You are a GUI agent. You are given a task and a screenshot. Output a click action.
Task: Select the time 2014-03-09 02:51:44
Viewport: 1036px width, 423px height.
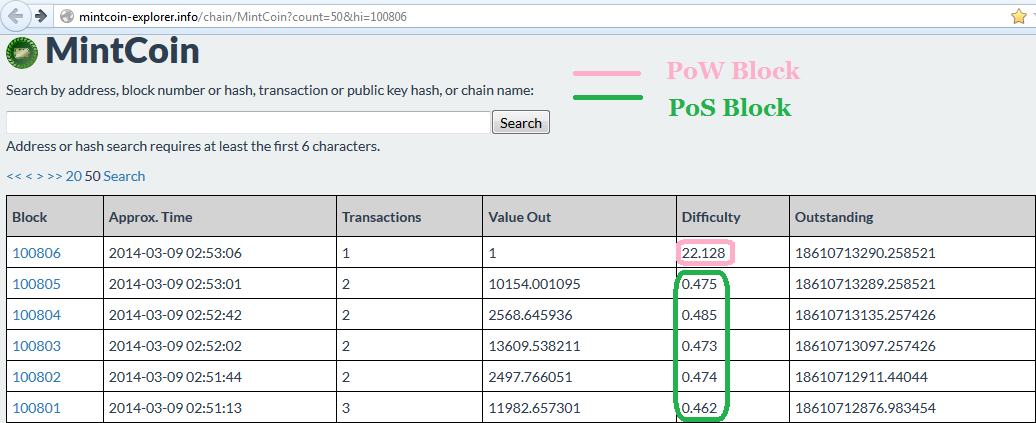click(175, 377)
